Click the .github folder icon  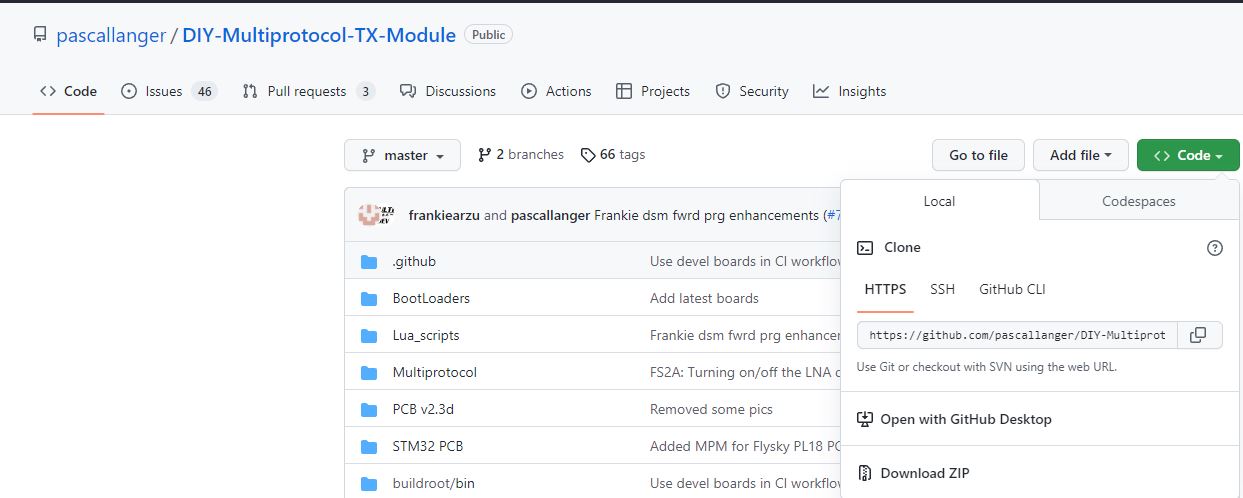[x=369, y=261]
